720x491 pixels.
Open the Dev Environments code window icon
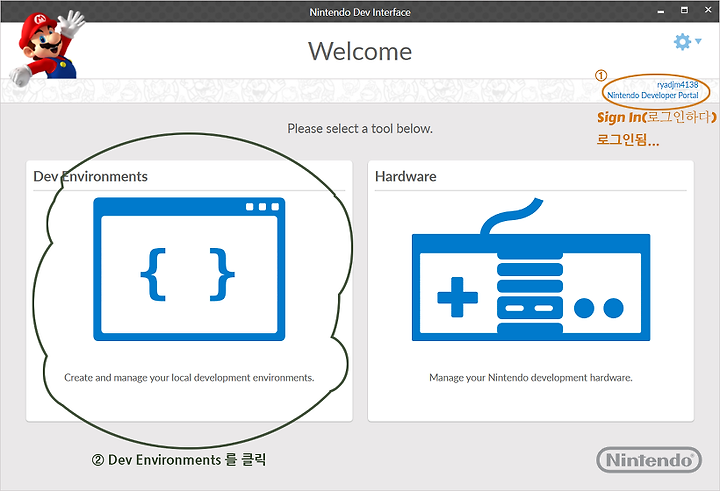click(x=189, y=269)
